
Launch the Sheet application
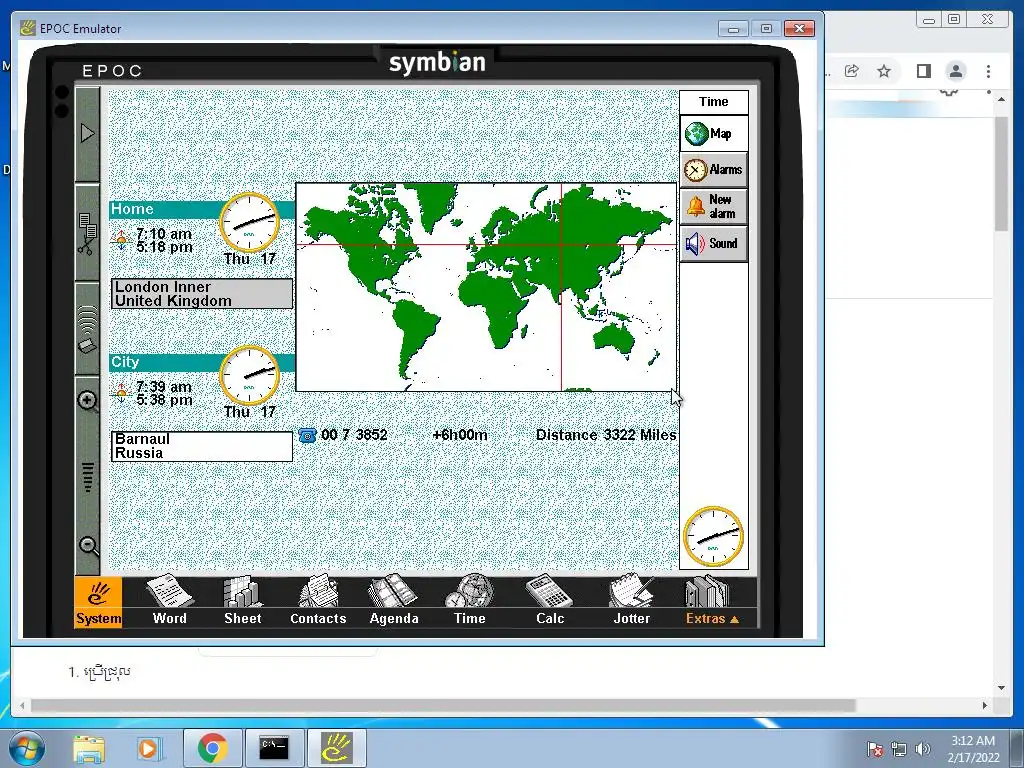point(242,601)
